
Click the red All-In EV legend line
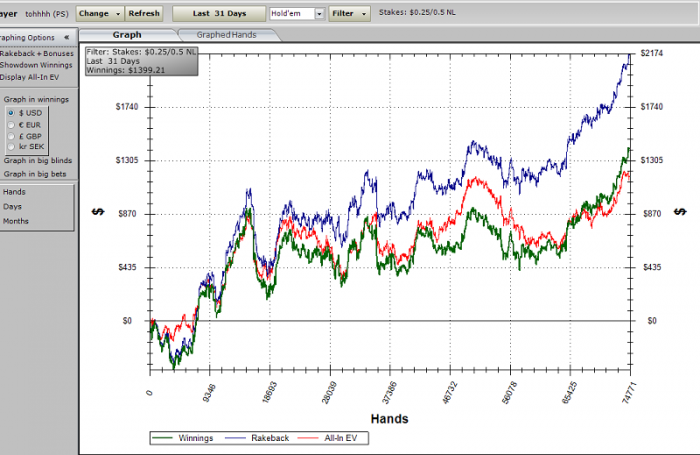tap(308, 438)
